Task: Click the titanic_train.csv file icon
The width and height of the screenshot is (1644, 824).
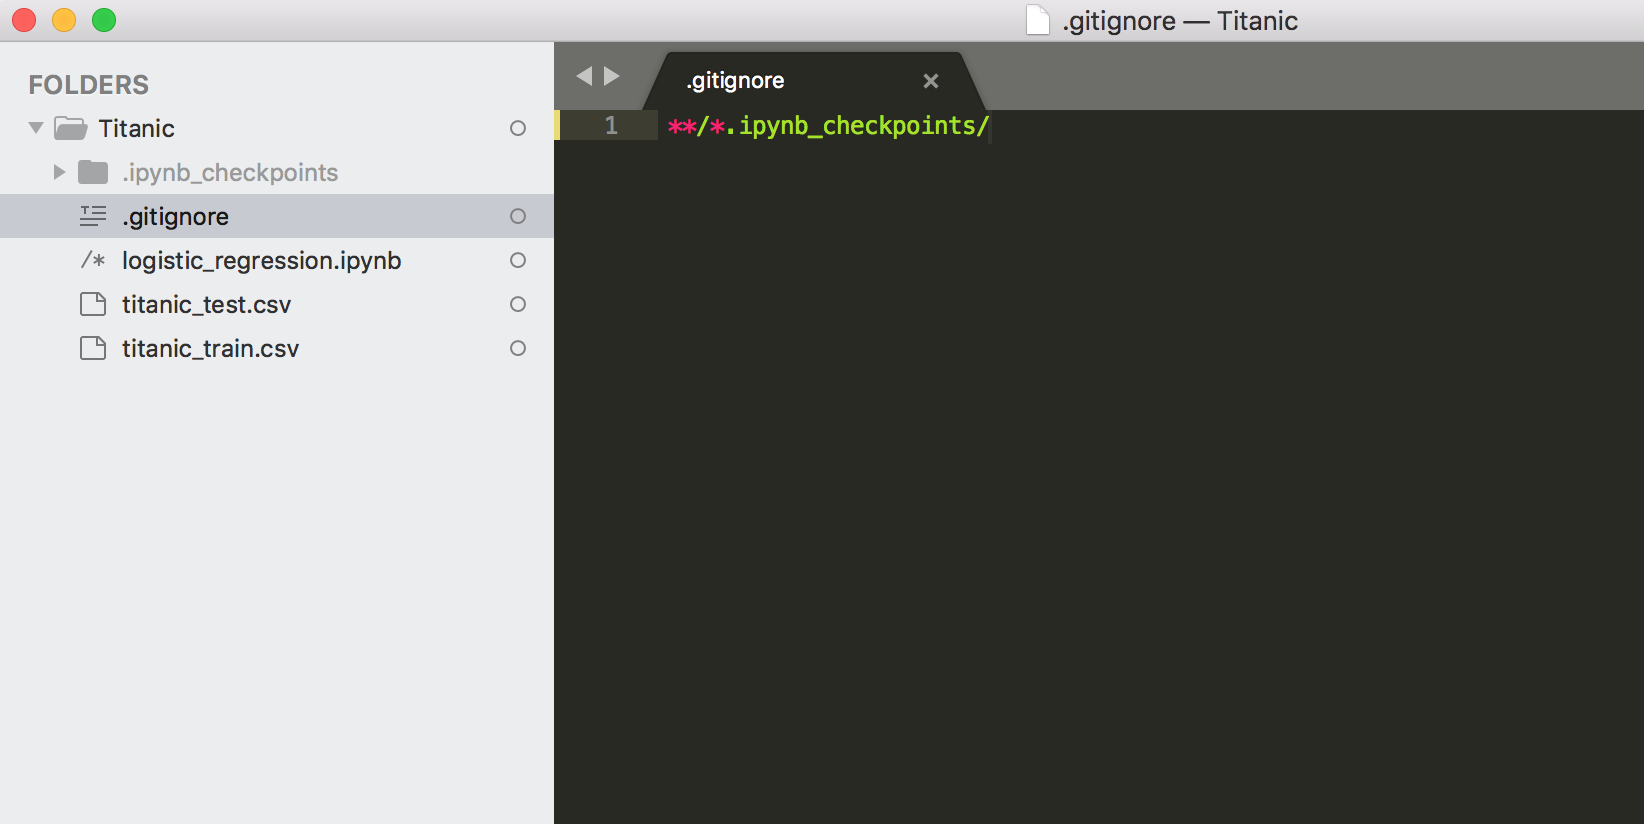Action: [x=93, y=348]
